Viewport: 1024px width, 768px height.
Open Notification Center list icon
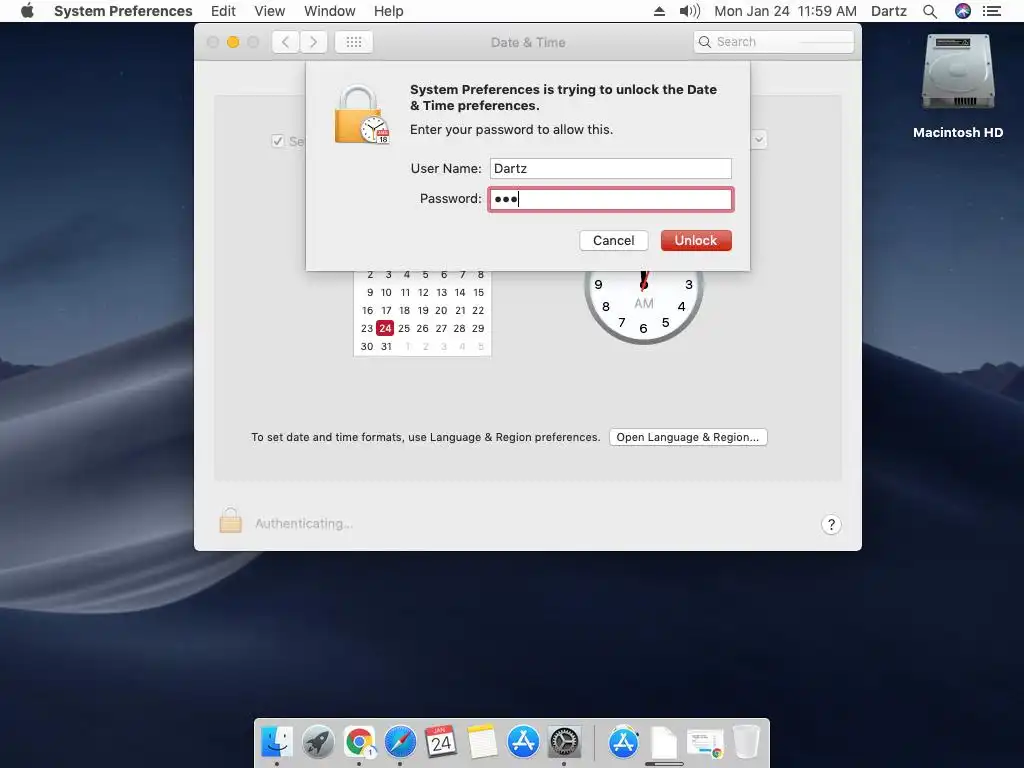pyautogui.click(x=992, y=11)
